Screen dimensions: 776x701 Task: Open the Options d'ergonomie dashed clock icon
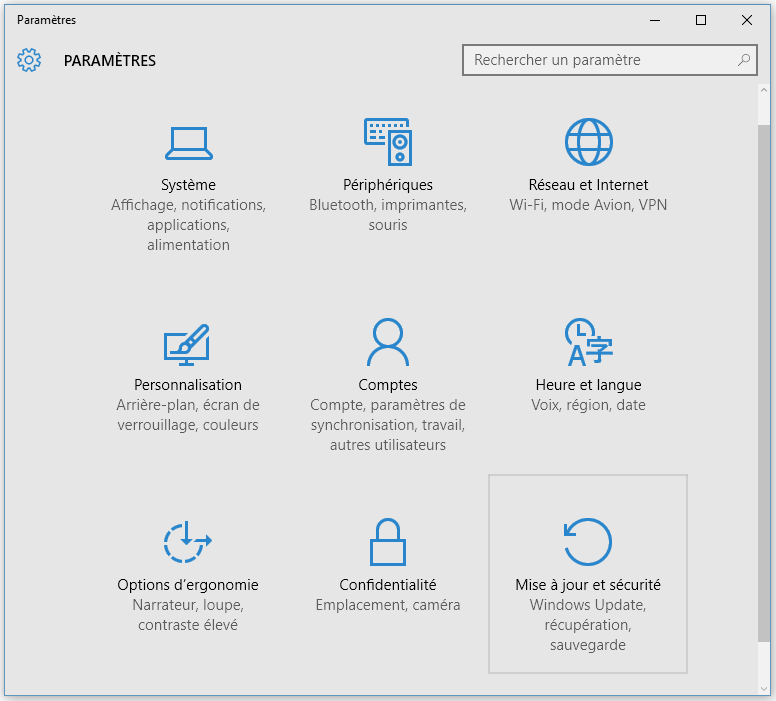[x=187, y=542]
